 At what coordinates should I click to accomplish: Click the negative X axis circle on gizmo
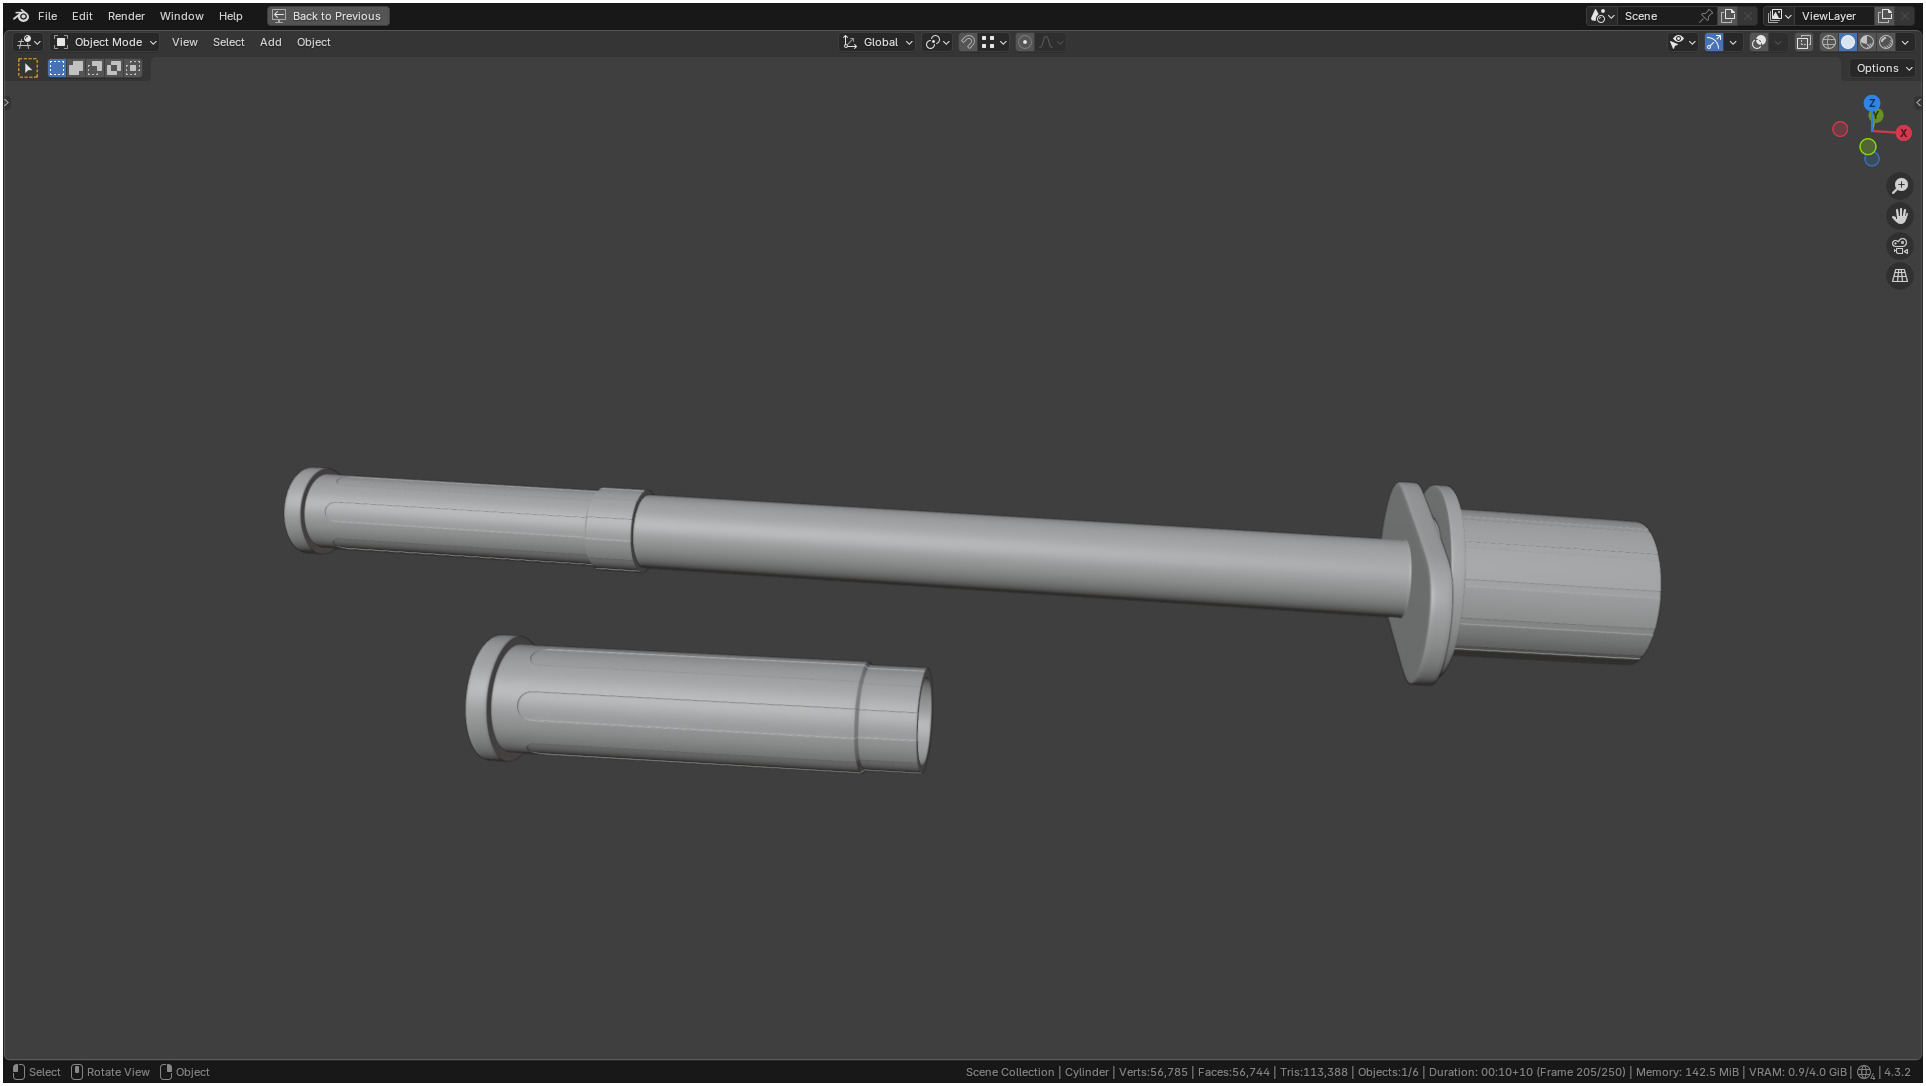1840,129
